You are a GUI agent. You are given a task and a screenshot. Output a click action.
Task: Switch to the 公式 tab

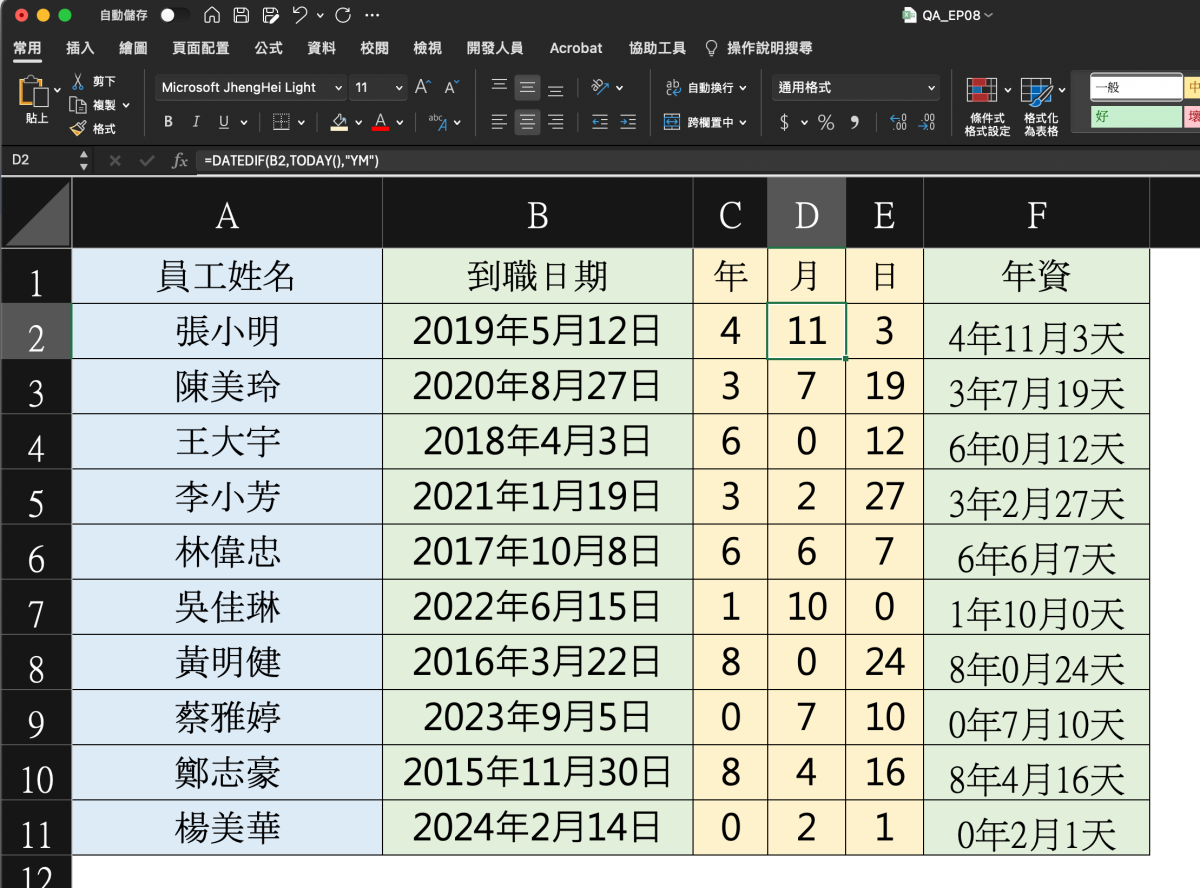(268, 48)
